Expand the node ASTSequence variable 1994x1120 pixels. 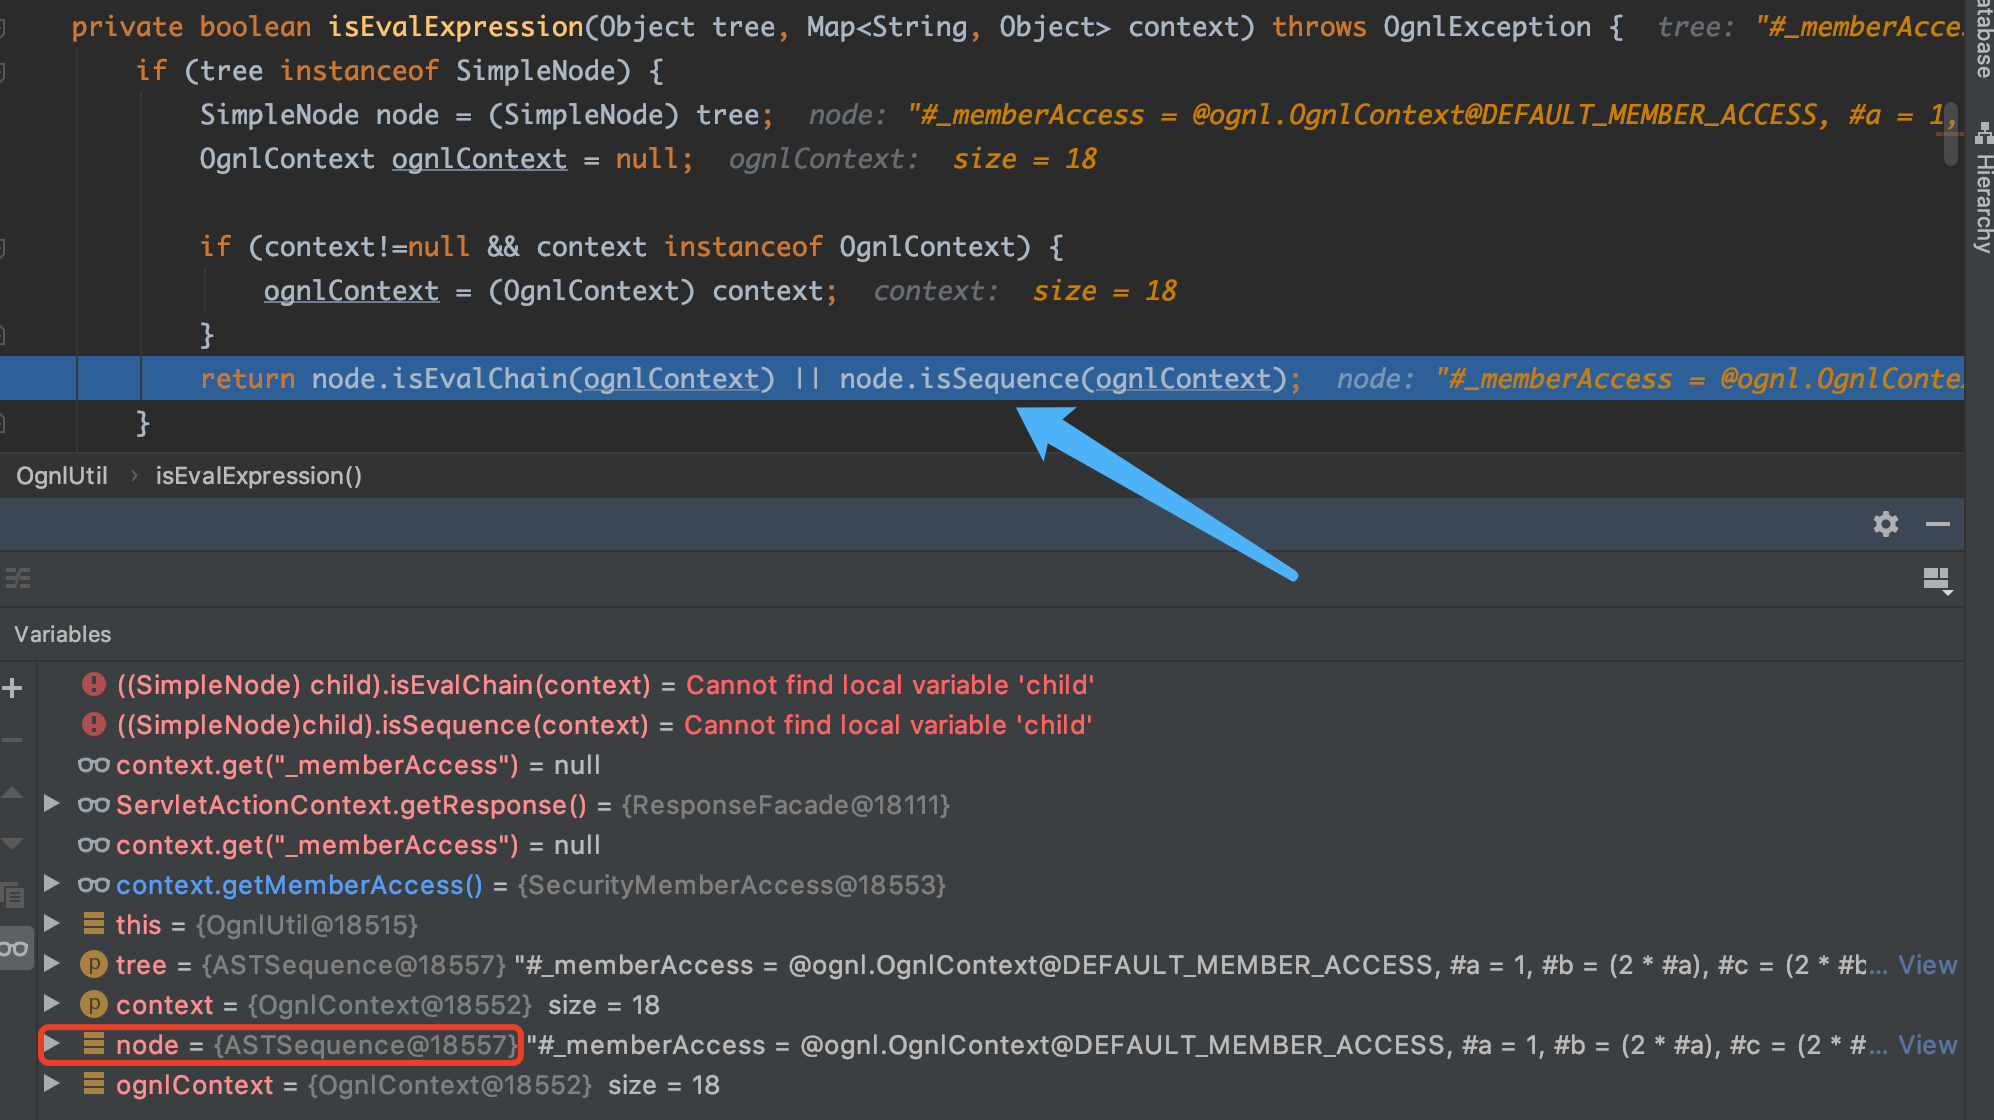tap(52, 1044)
